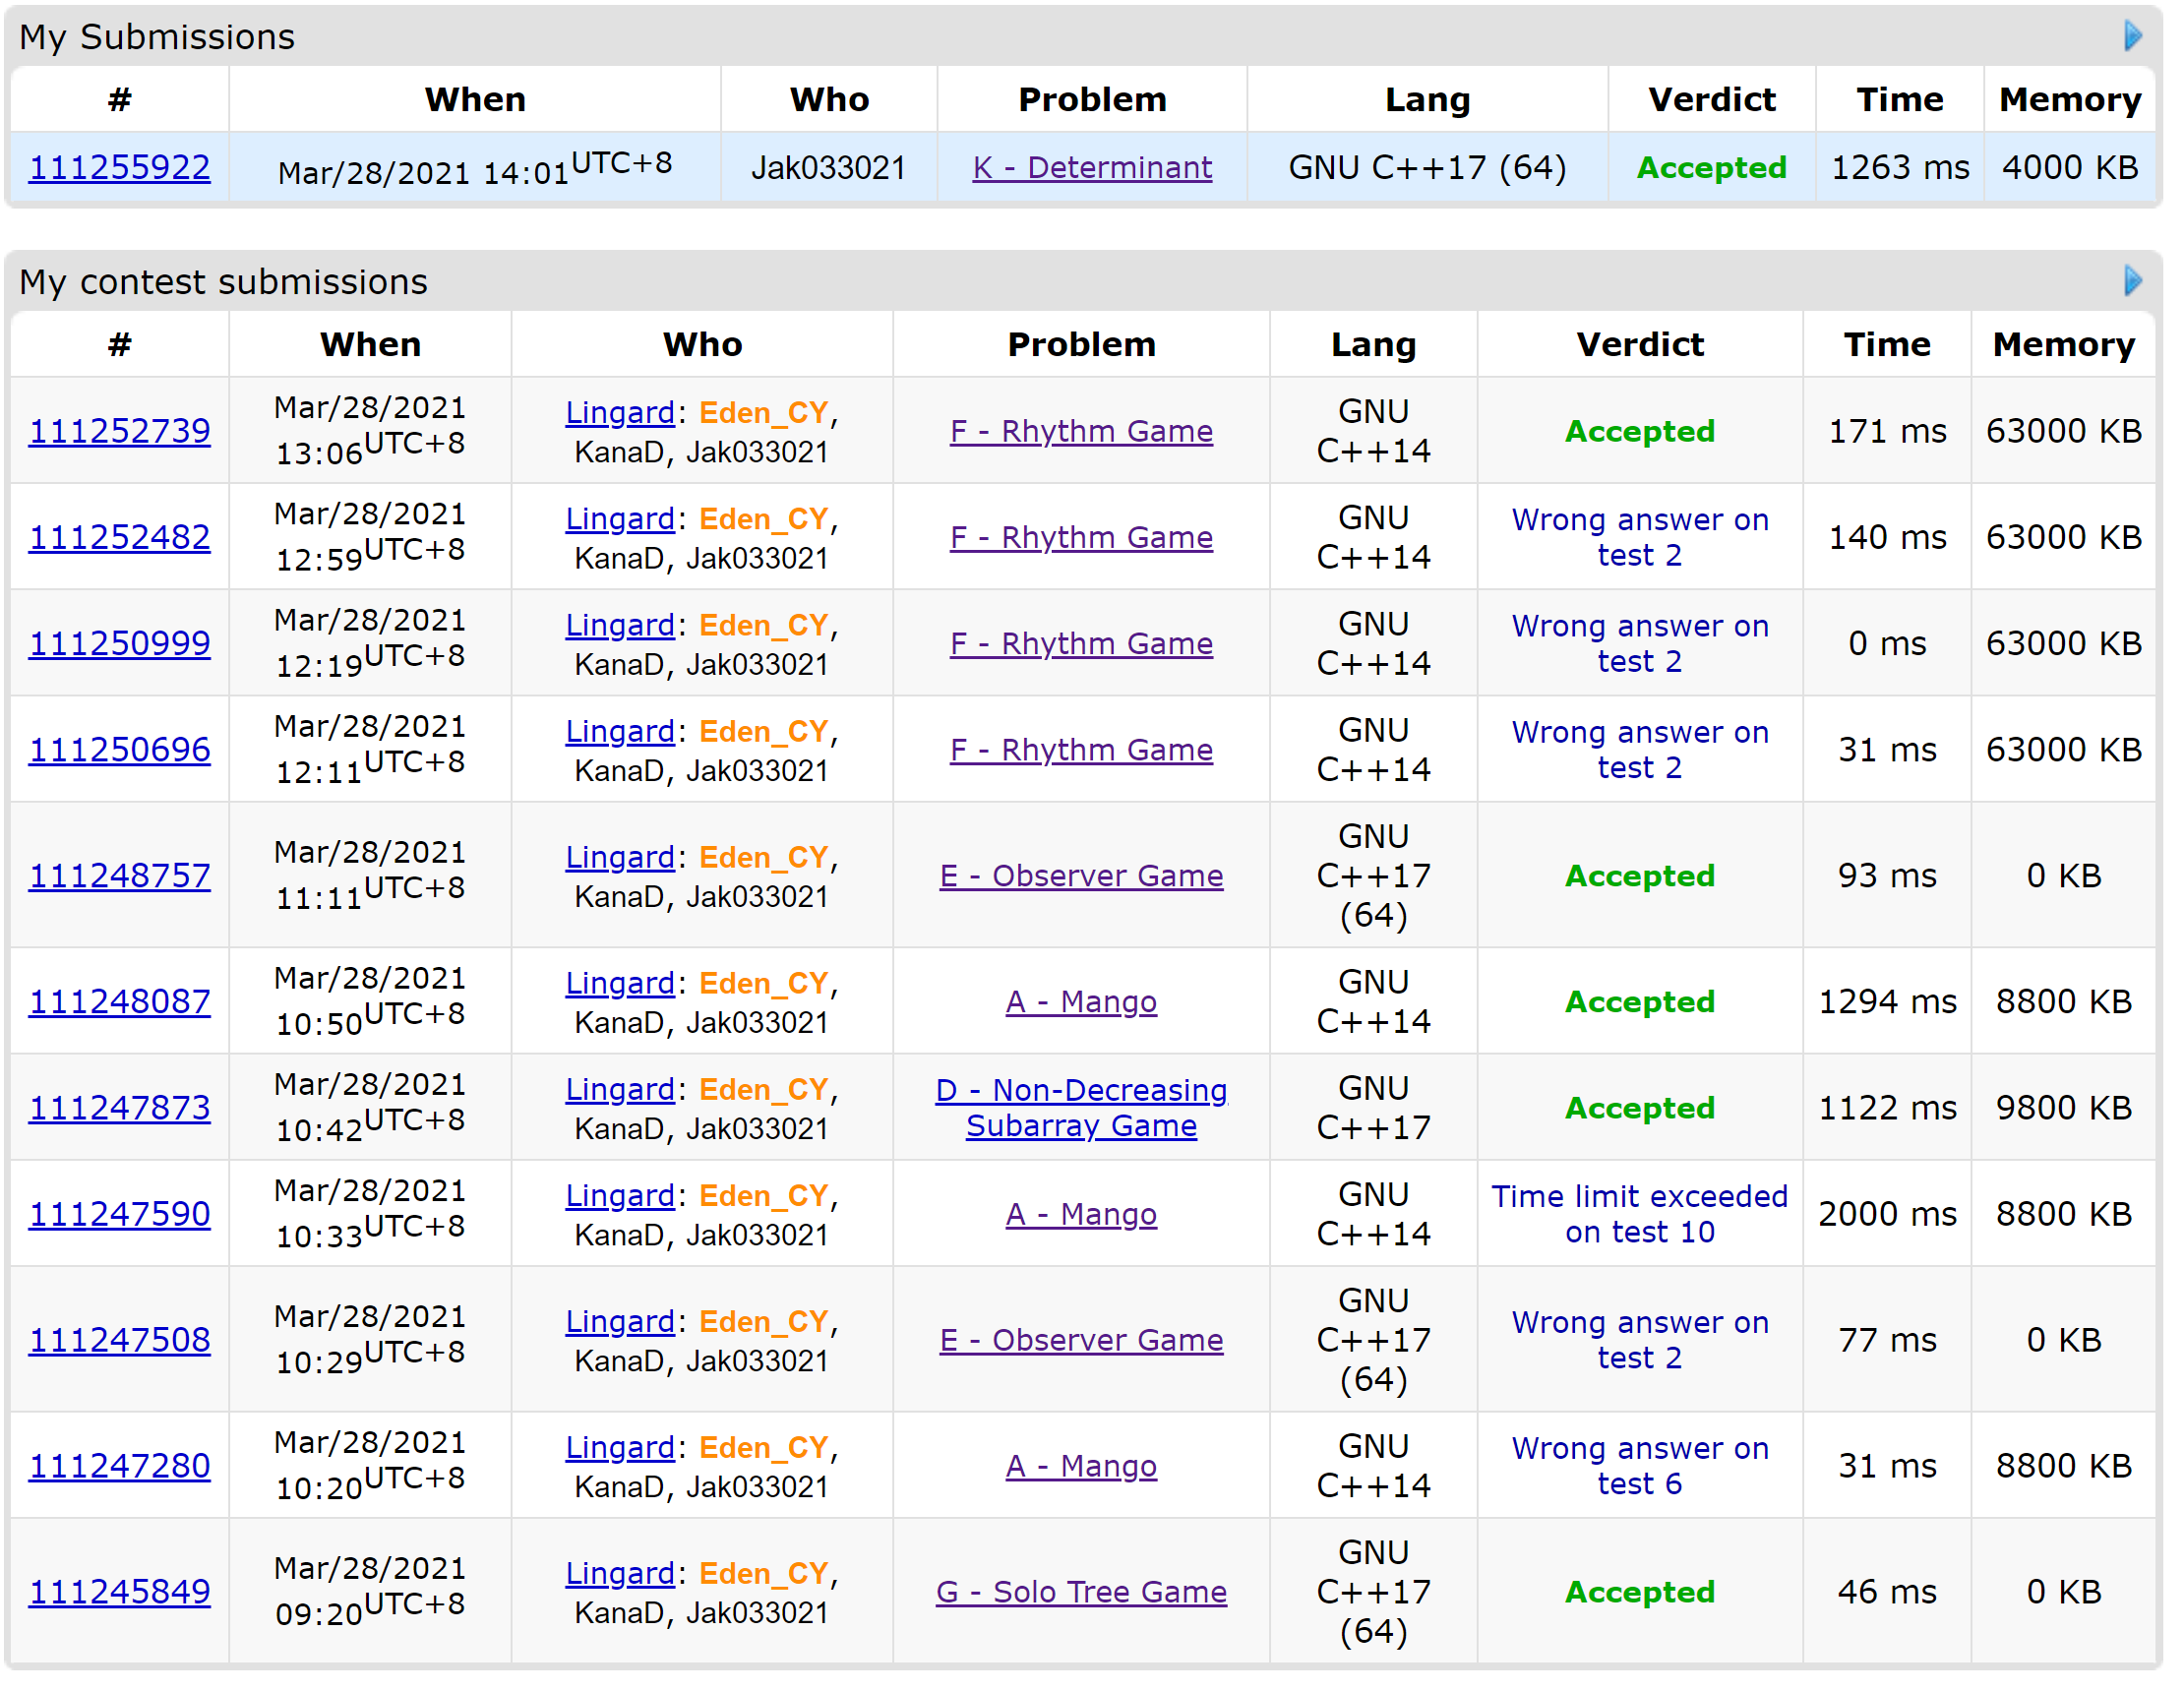Image resolution: width=2184 pixels, height=1691 pixels.
Task: Click Wrong answer on test 6 verdict
Action: coord(1639,1465)
